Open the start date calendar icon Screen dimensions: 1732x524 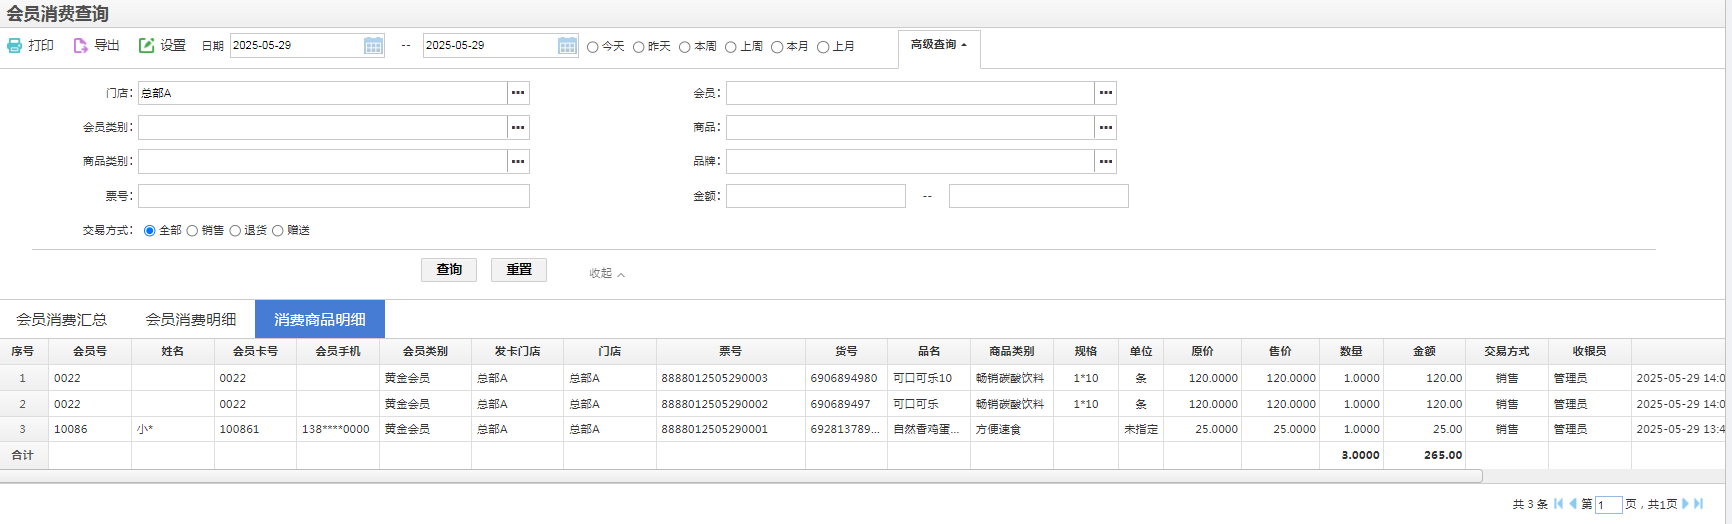point(373,46)
